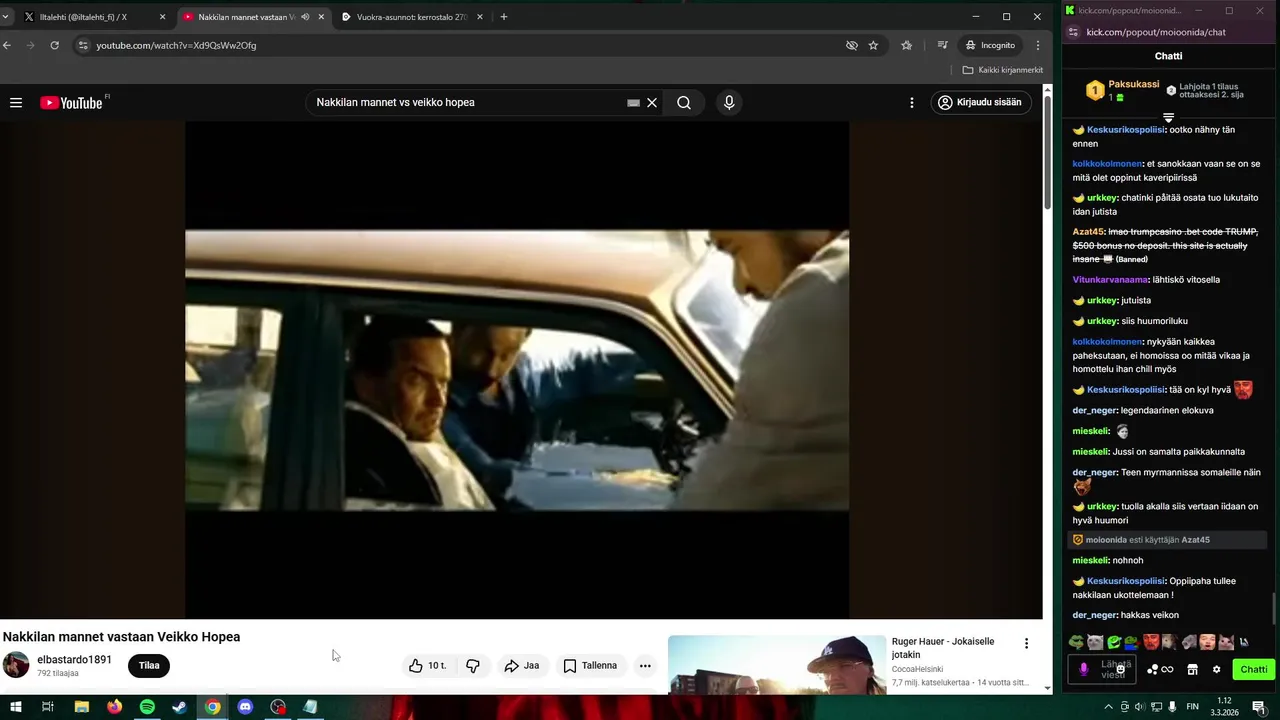1280x720 pixels.
Task: Open a new Chrome tab
Action: [503, 17]
